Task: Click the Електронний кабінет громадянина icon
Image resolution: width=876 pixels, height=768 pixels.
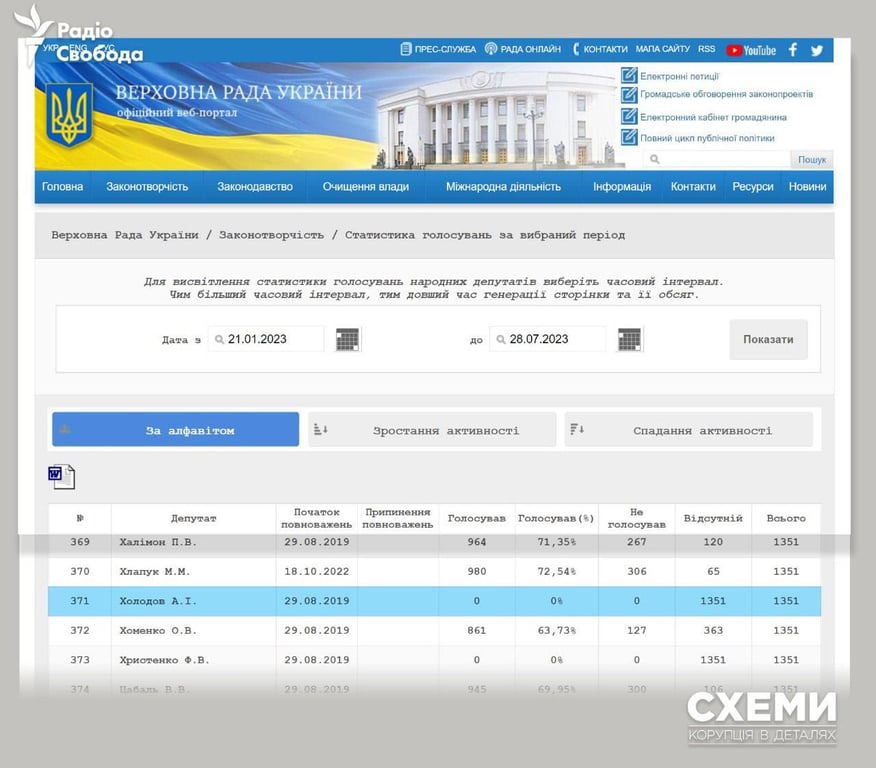Action: tap(629, 117)
